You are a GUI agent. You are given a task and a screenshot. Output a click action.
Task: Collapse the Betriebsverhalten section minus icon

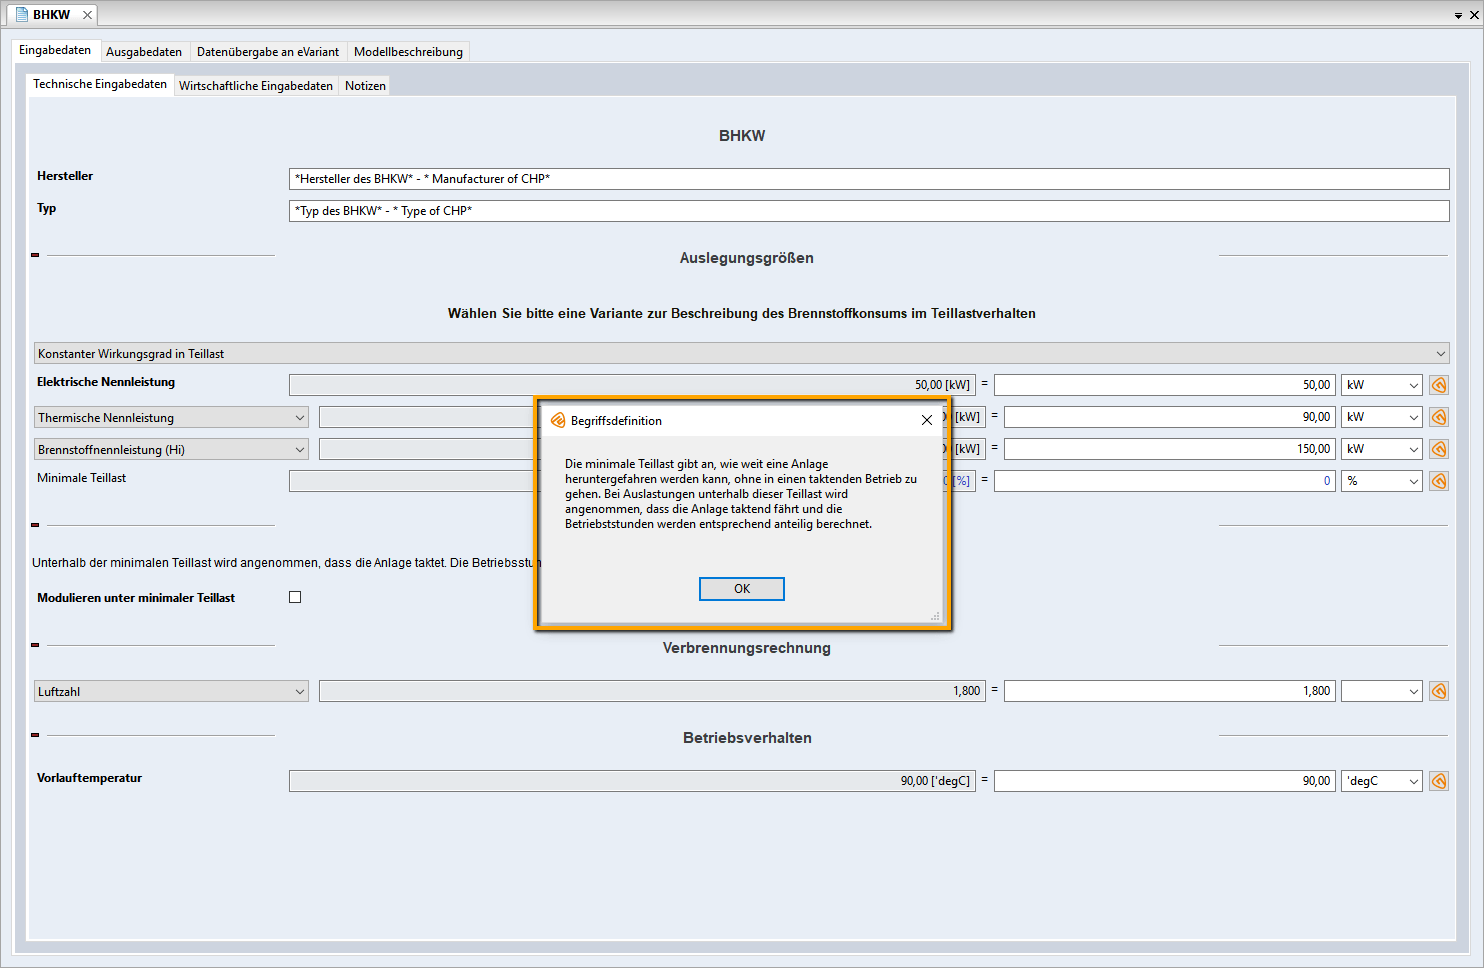coord(35,735)
